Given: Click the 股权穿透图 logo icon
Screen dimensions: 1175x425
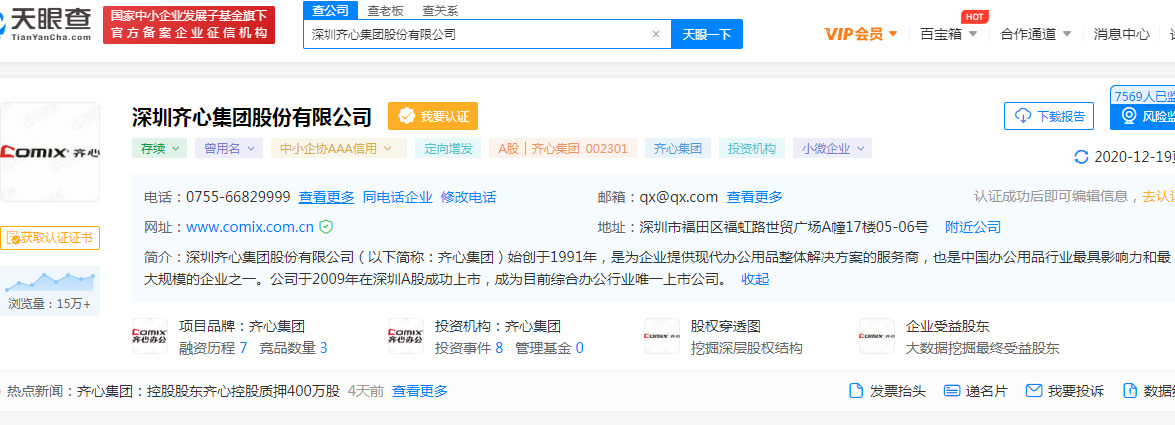Looking at the screenshot, I should click(662, 337).
